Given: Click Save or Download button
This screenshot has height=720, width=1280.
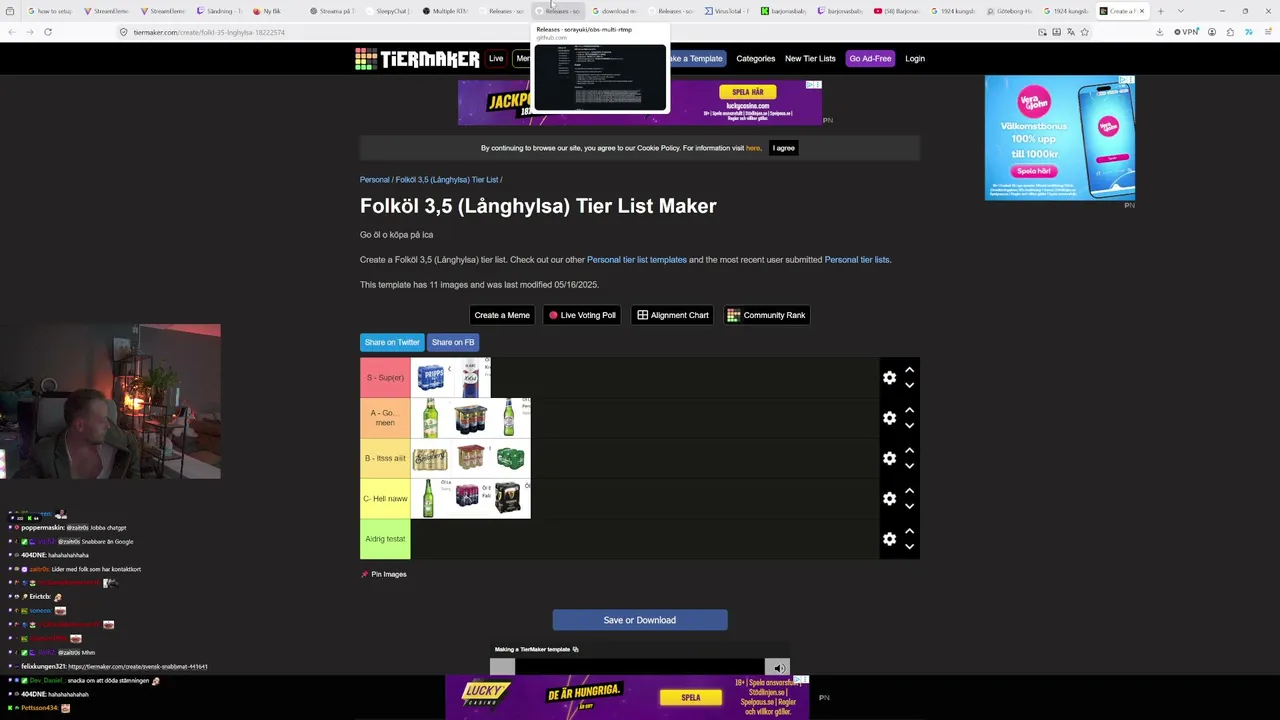Looking at the screenshot, I should [640, 620].
